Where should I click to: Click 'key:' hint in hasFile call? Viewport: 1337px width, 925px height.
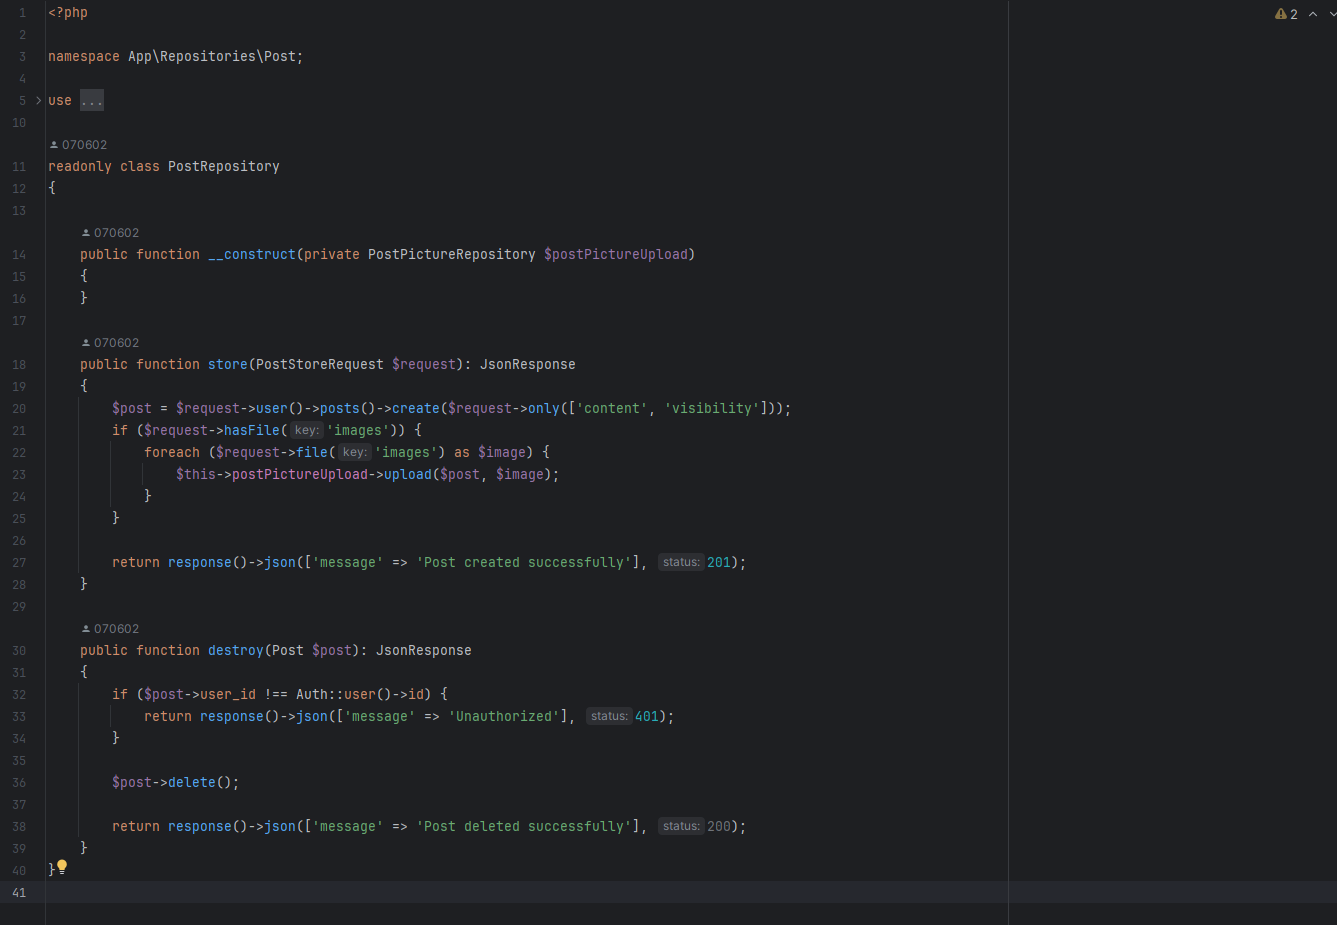pos(306,431)
